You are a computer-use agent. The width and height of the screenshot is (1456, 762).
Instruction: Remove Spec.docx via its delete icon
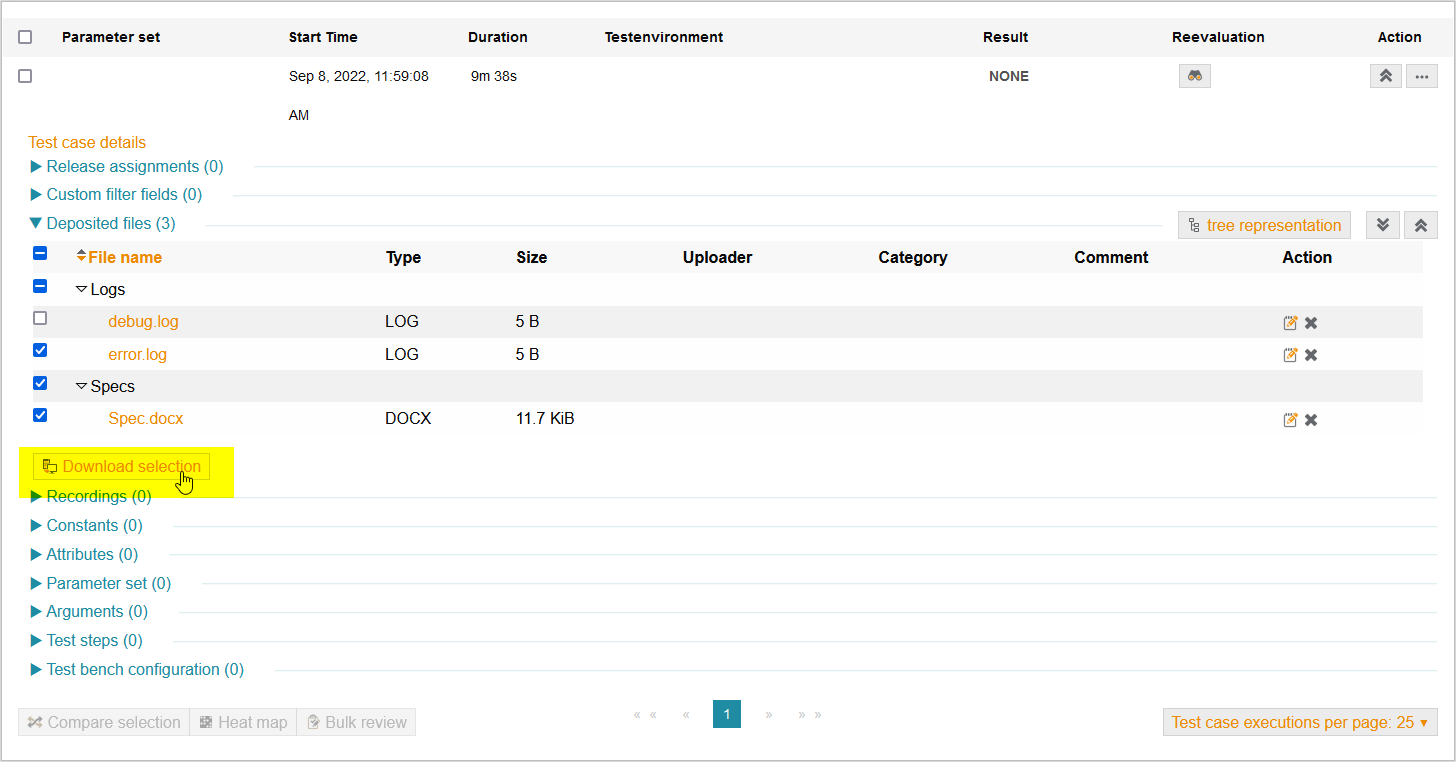[1310, 419]
